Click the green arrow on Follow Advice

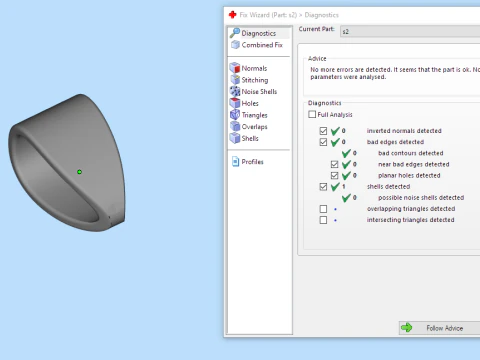tap(406, 328)
